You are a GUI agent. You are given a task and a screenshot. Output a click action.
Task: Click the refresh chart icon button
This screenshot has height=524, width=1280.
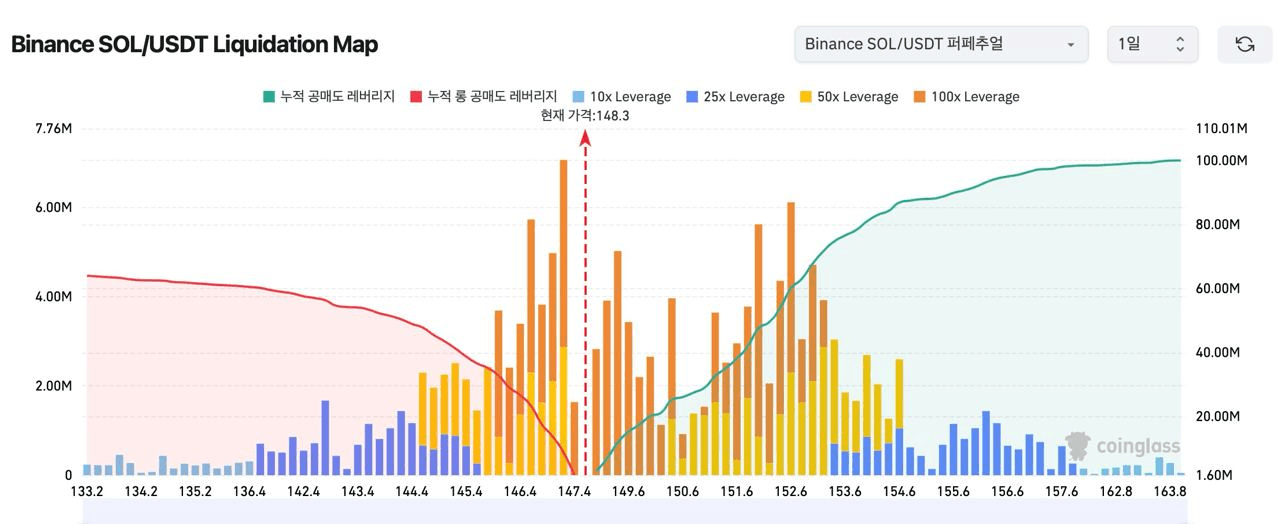pyautogui.click(x=1244, y=44)
